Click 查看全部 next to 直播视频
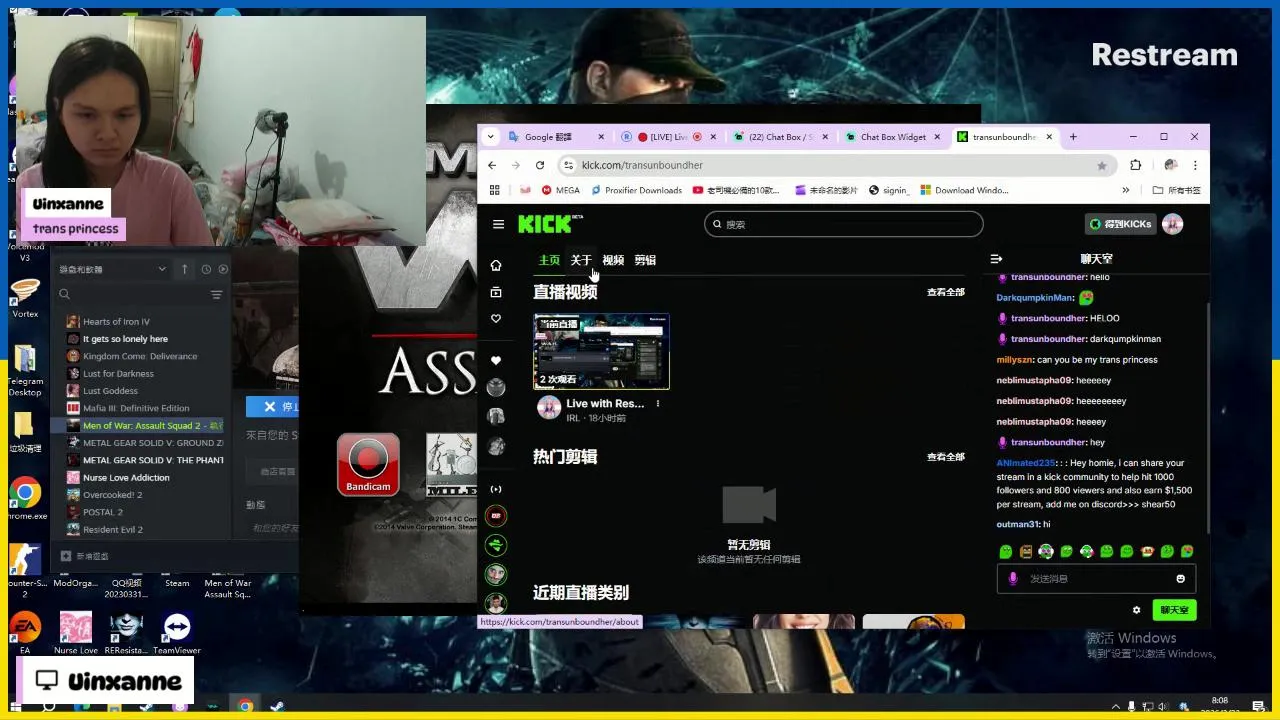Screen dimensions: 1280x720 point(945,292)
